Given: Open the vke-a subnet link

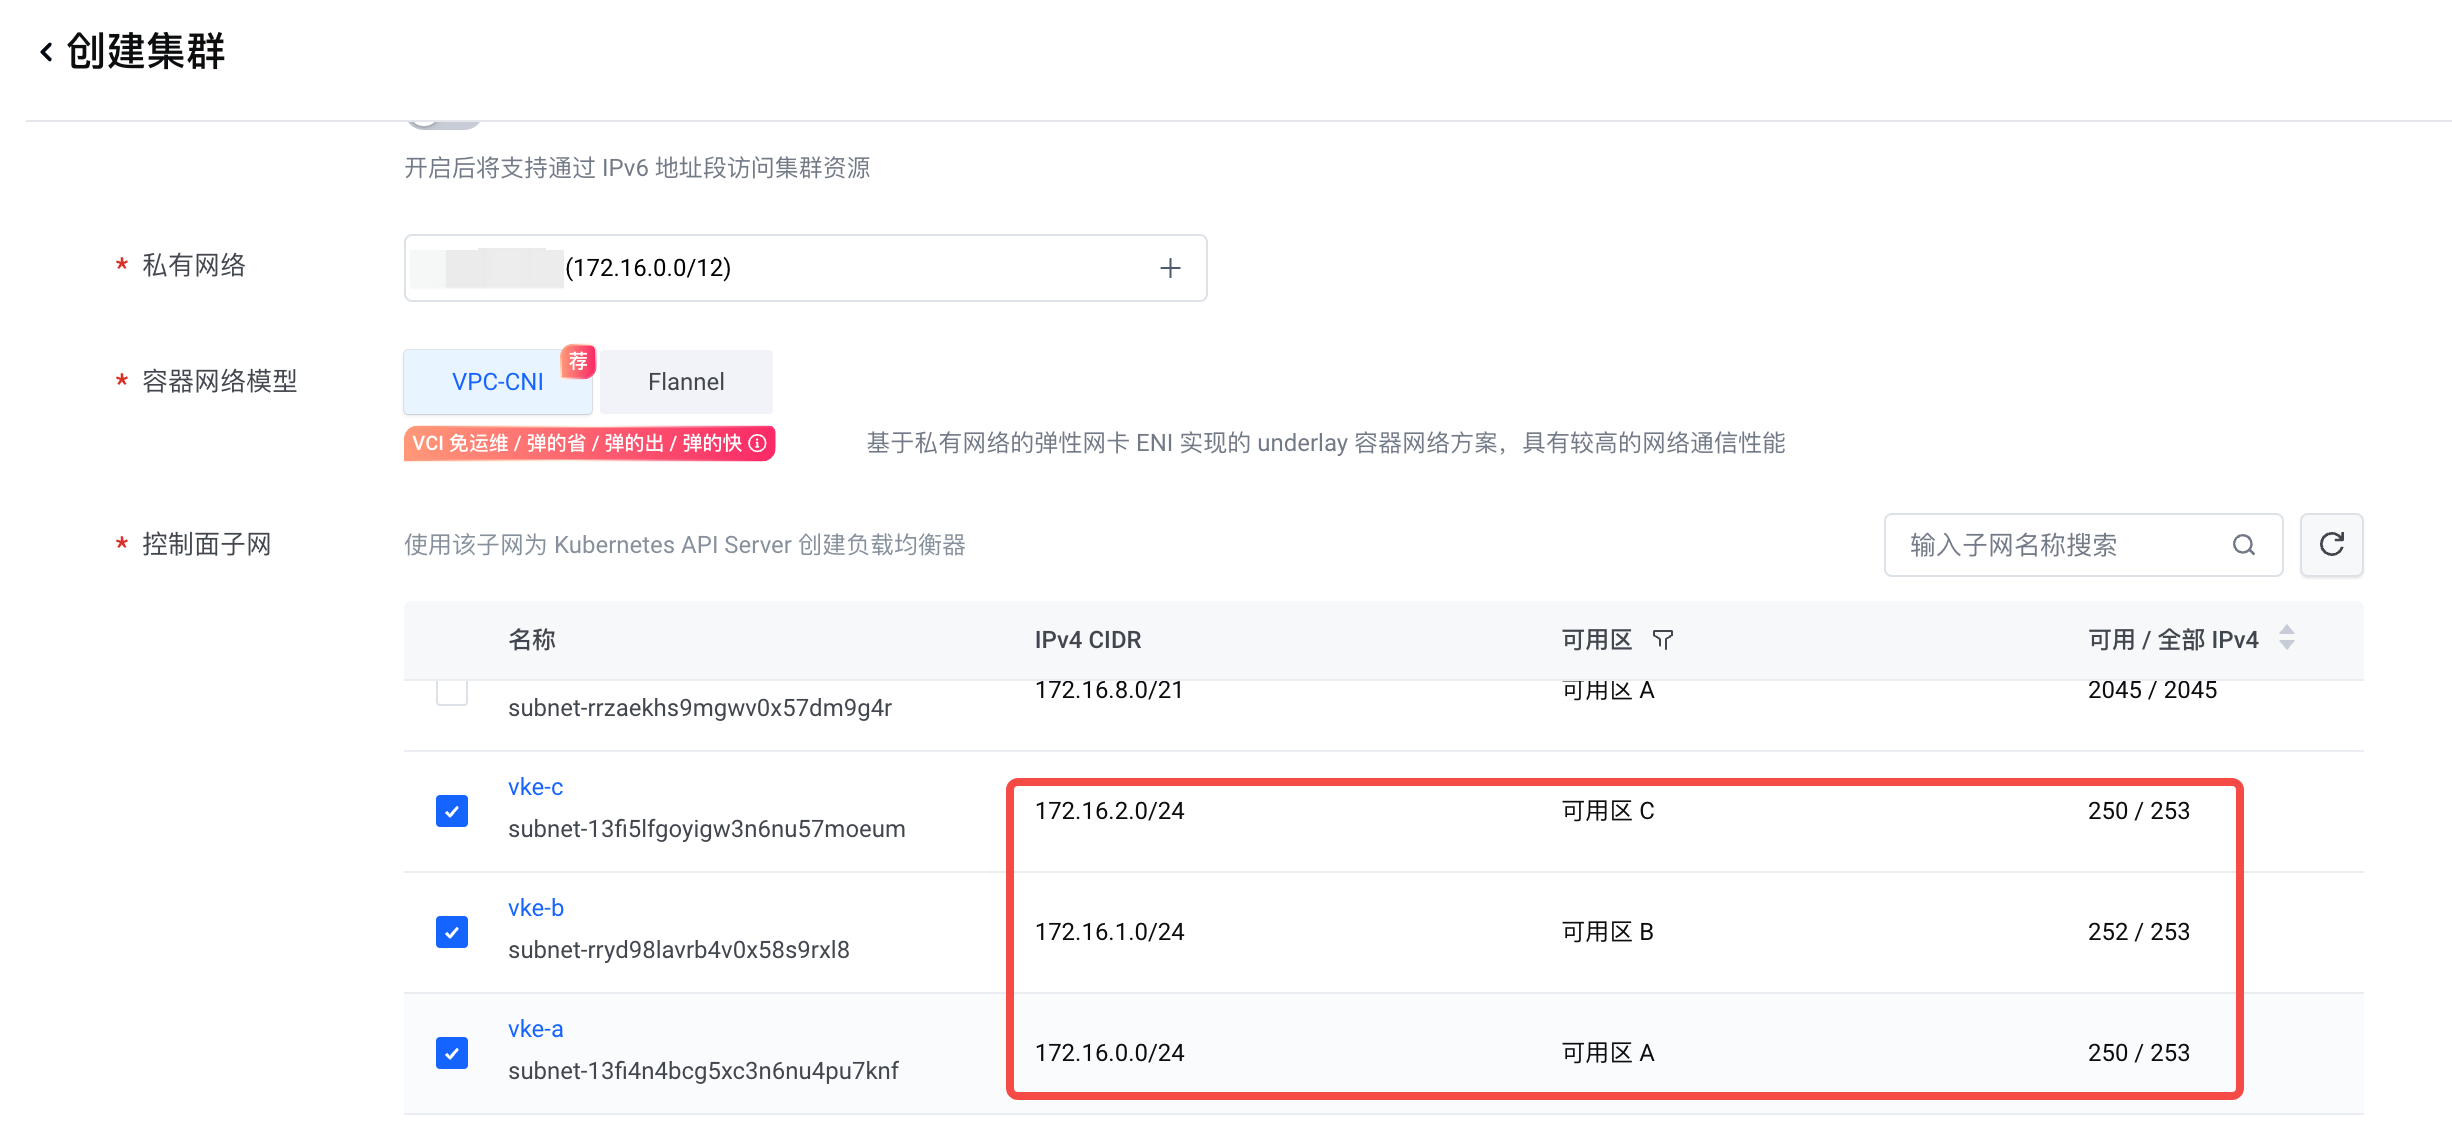Looking at the screenshot, I should pyautogui.click(x=535, y=1029).
